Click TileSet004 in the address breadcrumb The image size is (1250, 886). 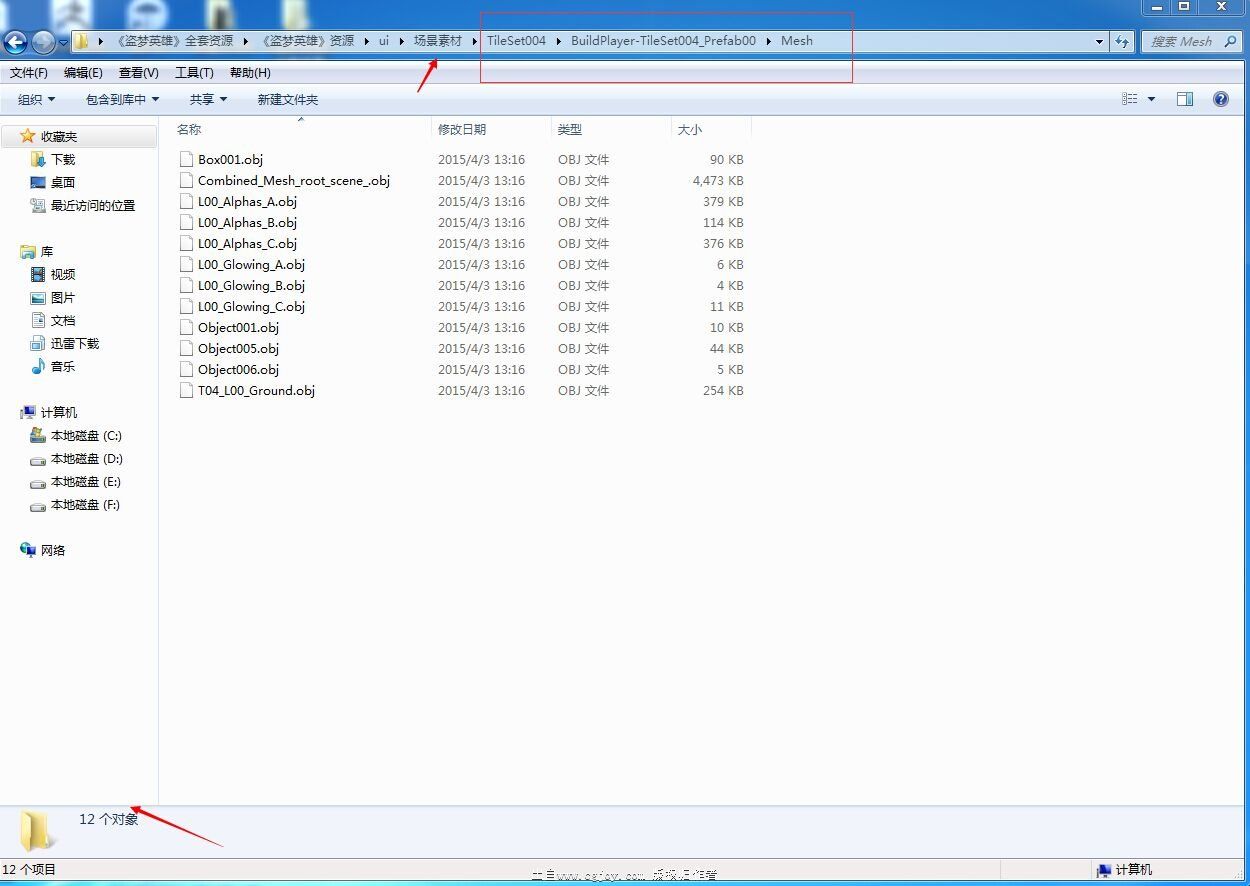516,41
